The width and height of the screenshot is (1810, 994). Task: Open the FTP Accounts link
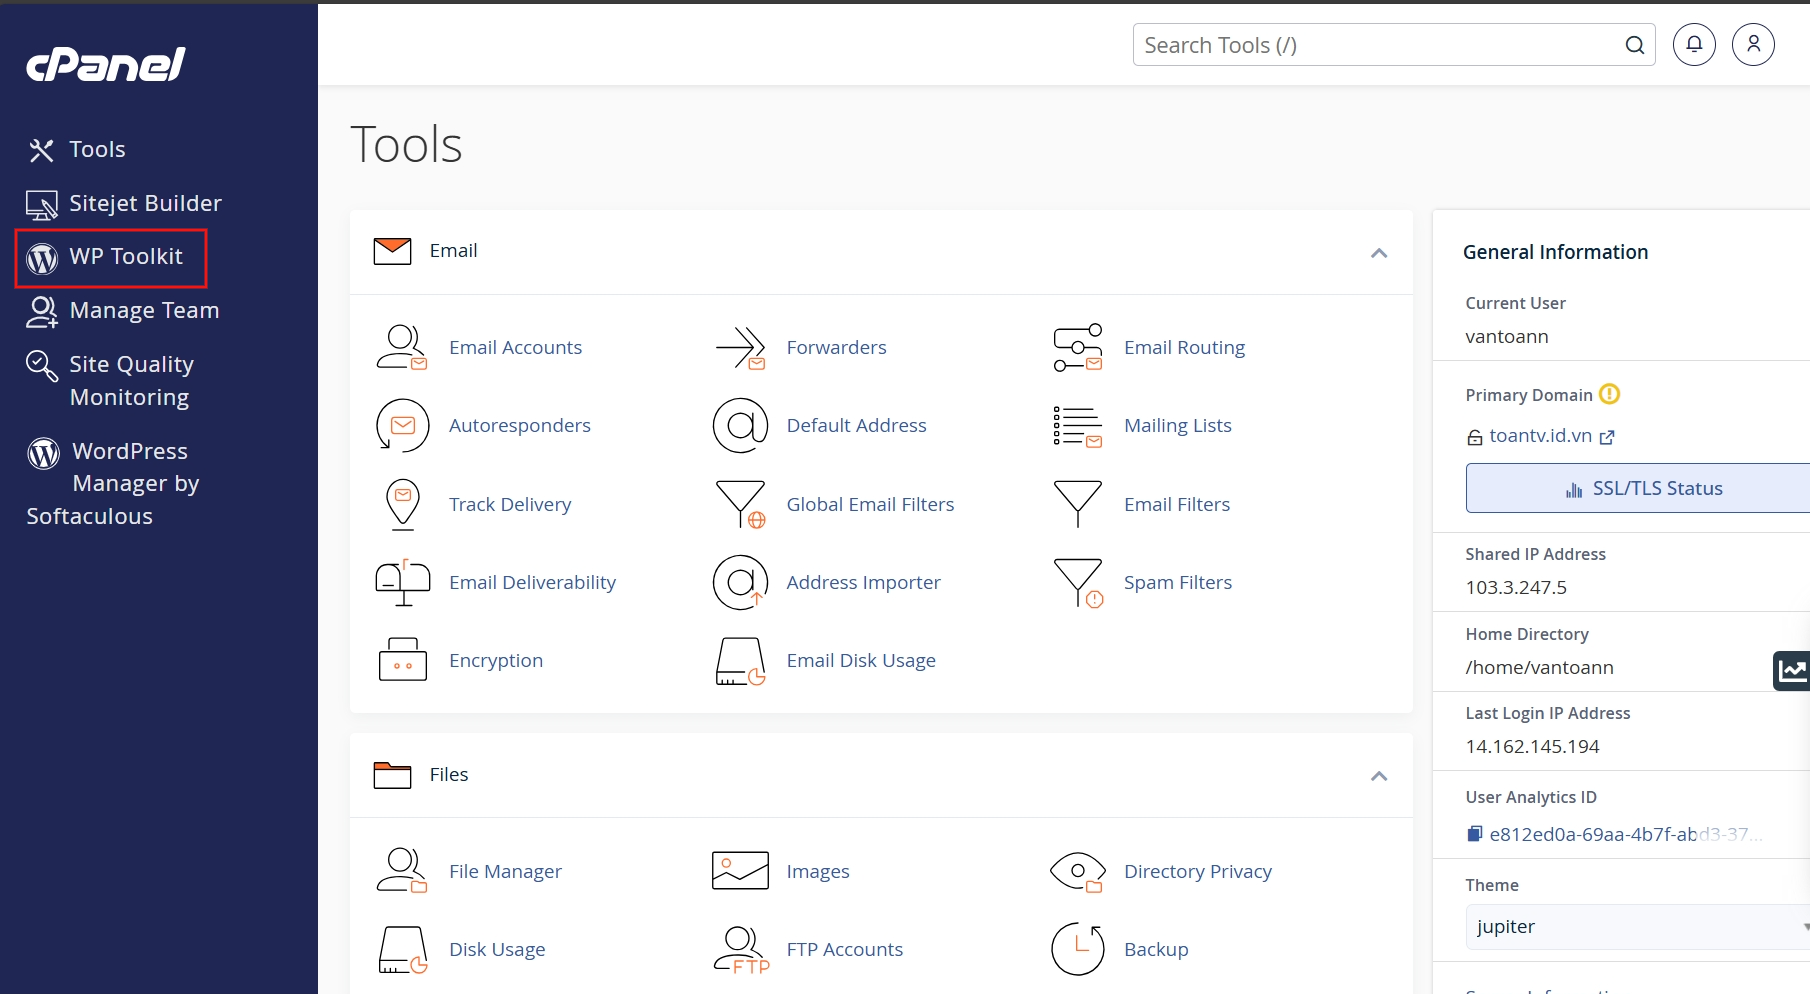point(844,950)
